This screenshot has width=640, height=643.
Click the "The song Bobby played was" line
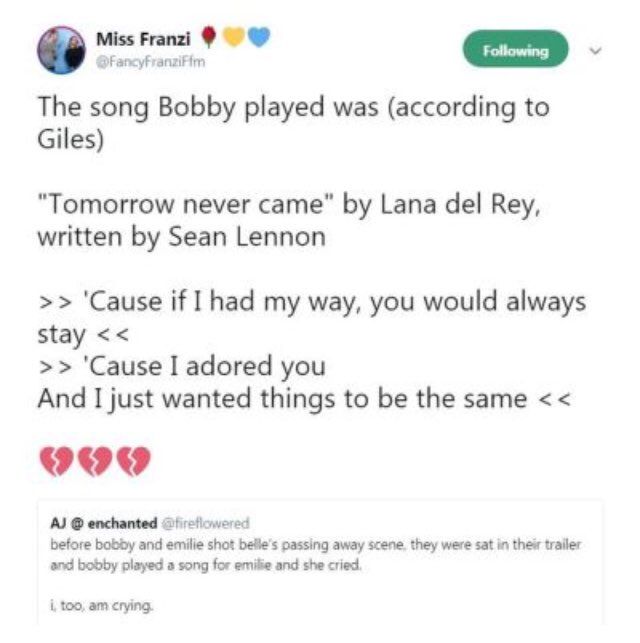[220, 108]
